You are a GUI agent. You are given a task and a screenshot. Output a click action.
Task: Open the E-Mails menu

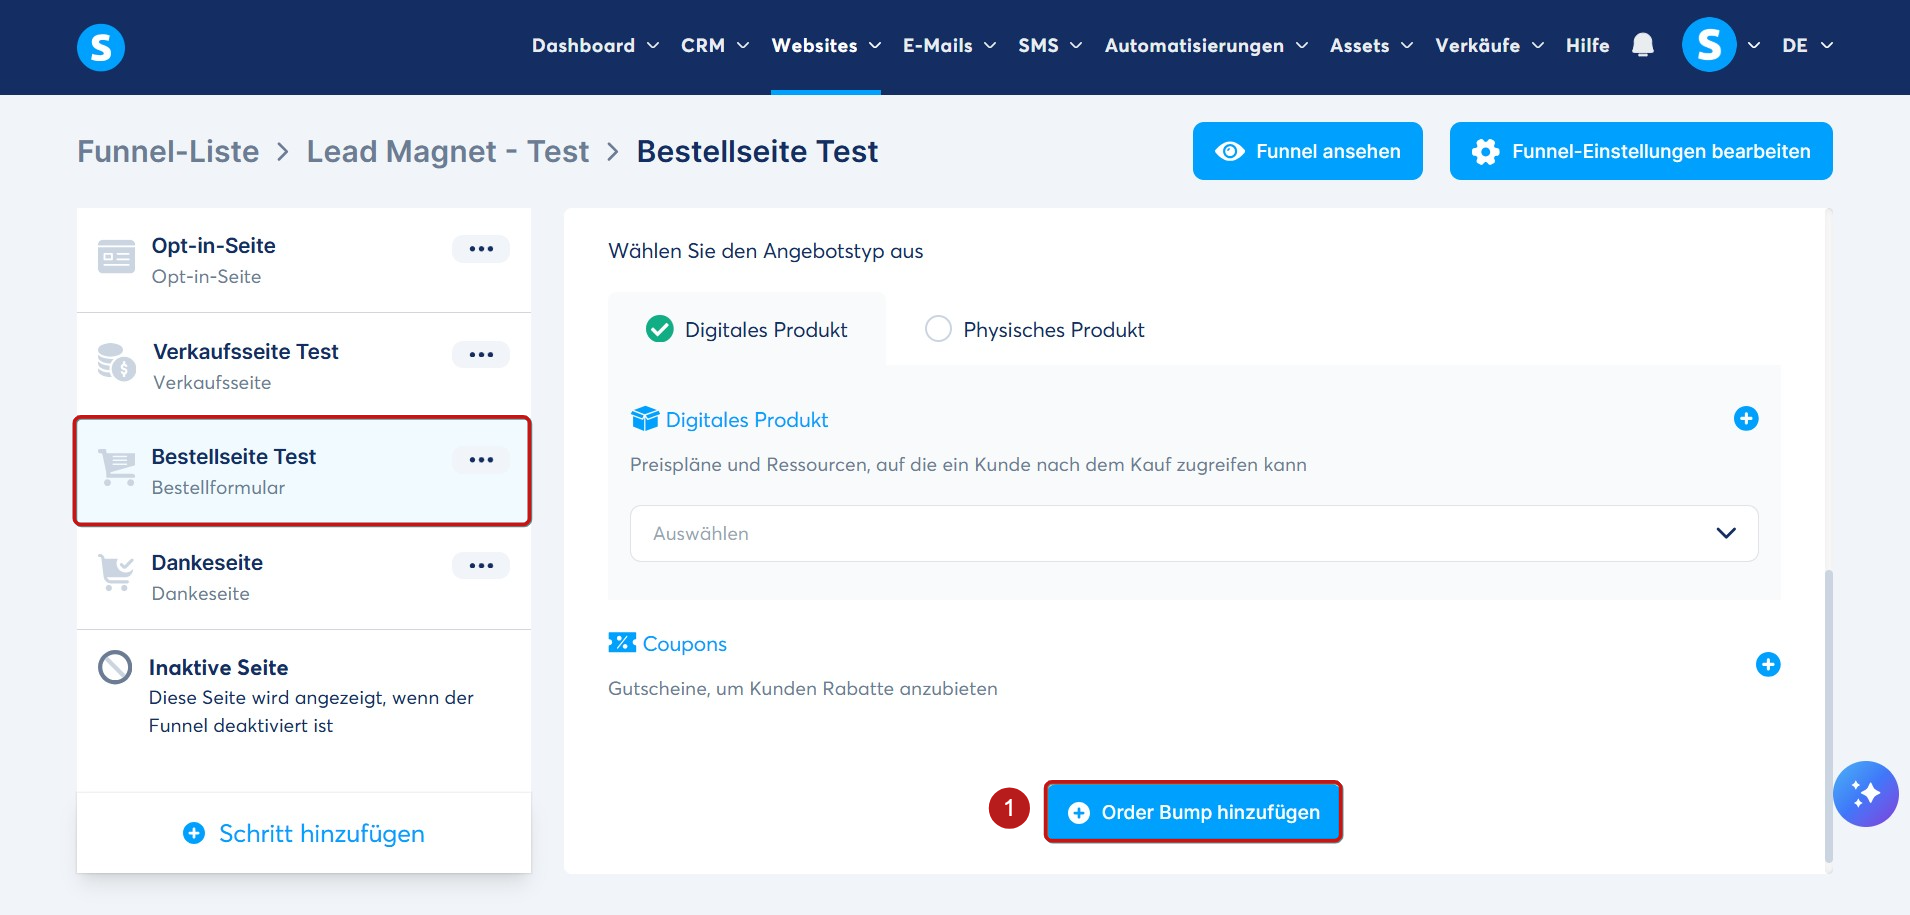pyautogui.click(x=949, y=46)
